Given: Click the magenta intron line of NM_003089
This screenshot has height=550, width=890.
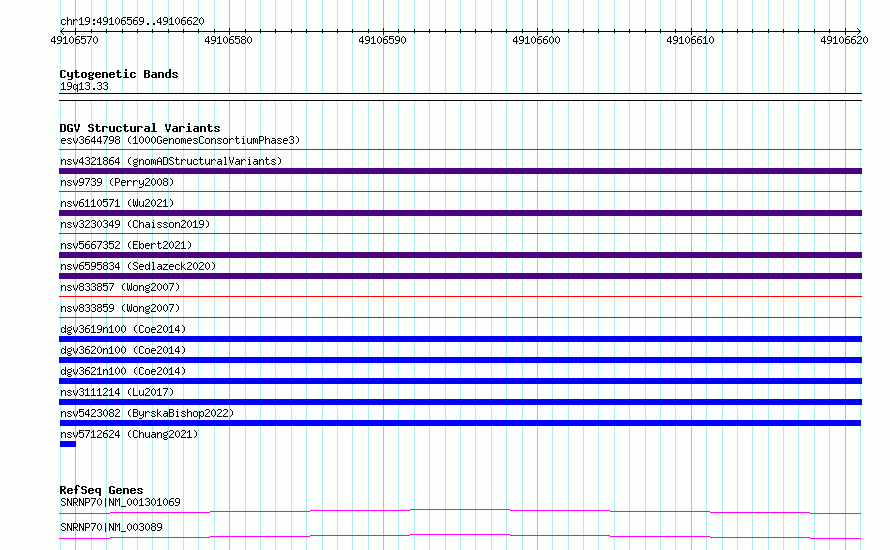Looking at the screenshot, I should (x=460, y=536).
